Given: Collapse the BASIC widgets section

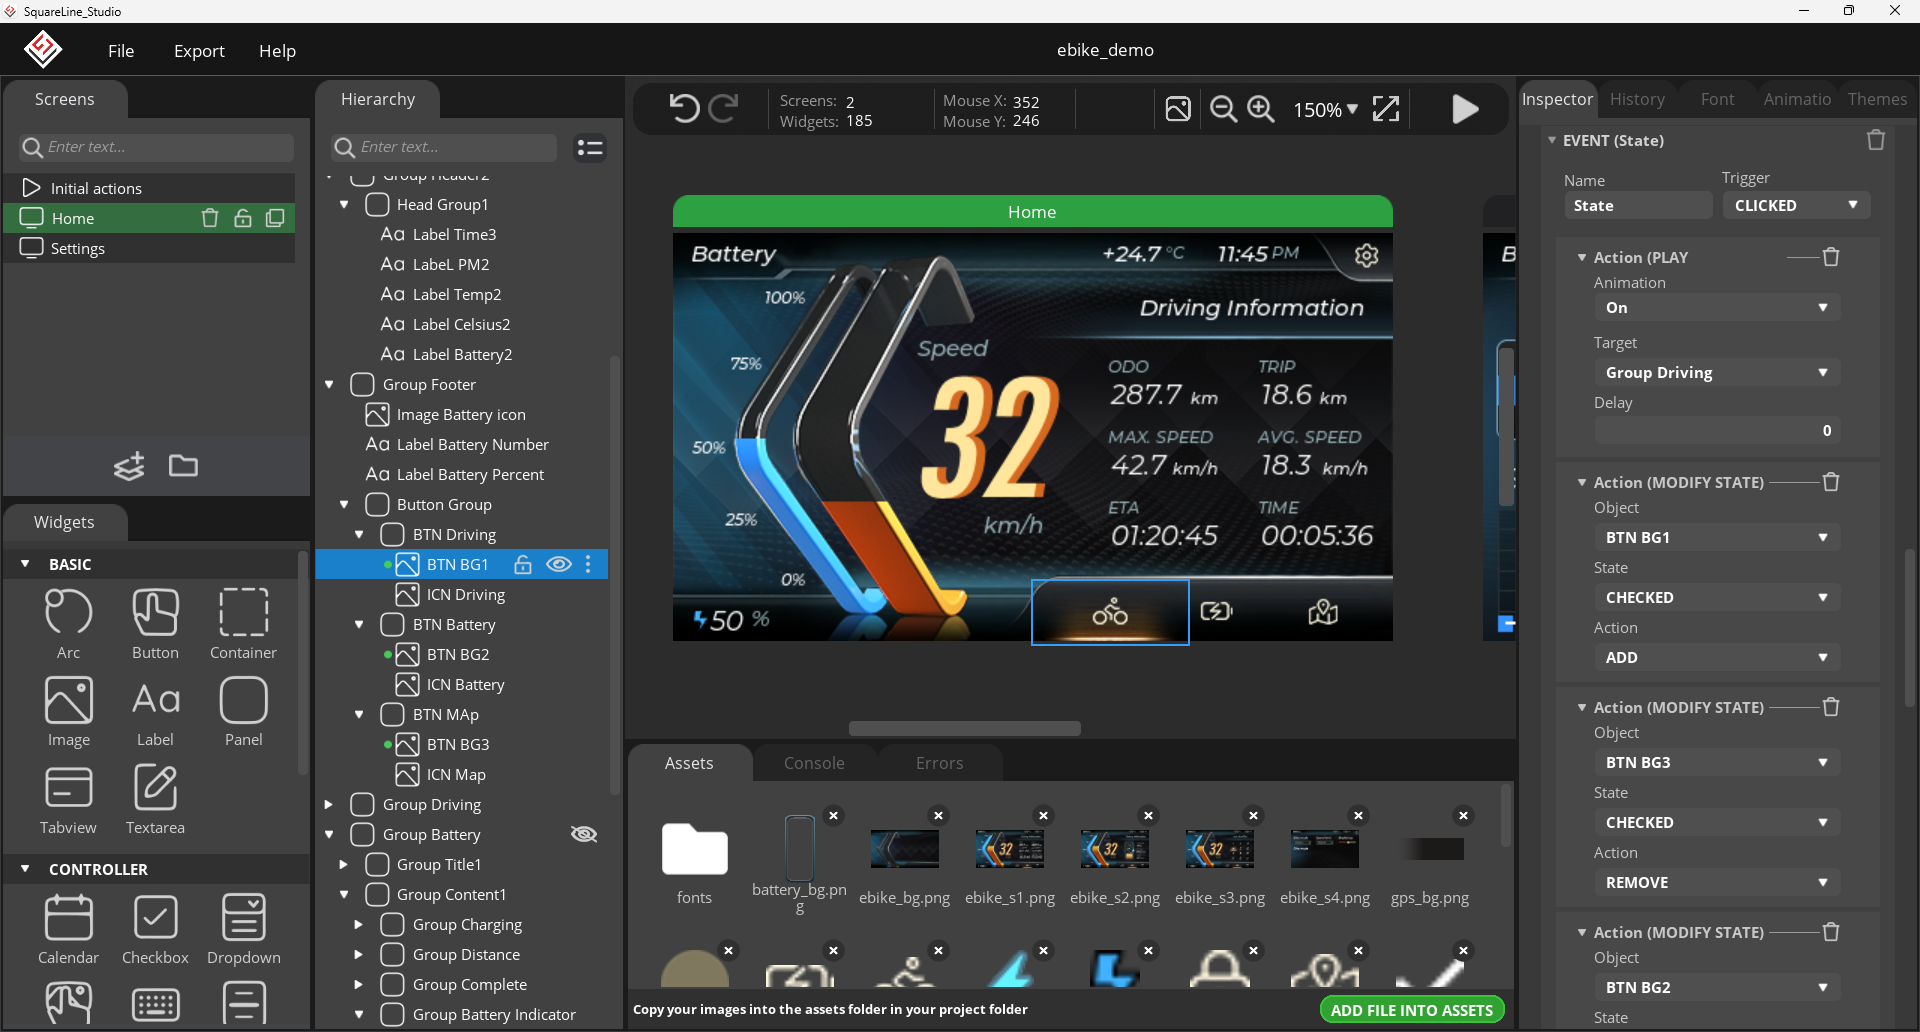Looking at the screenshot, I should [x=25, y=564].
